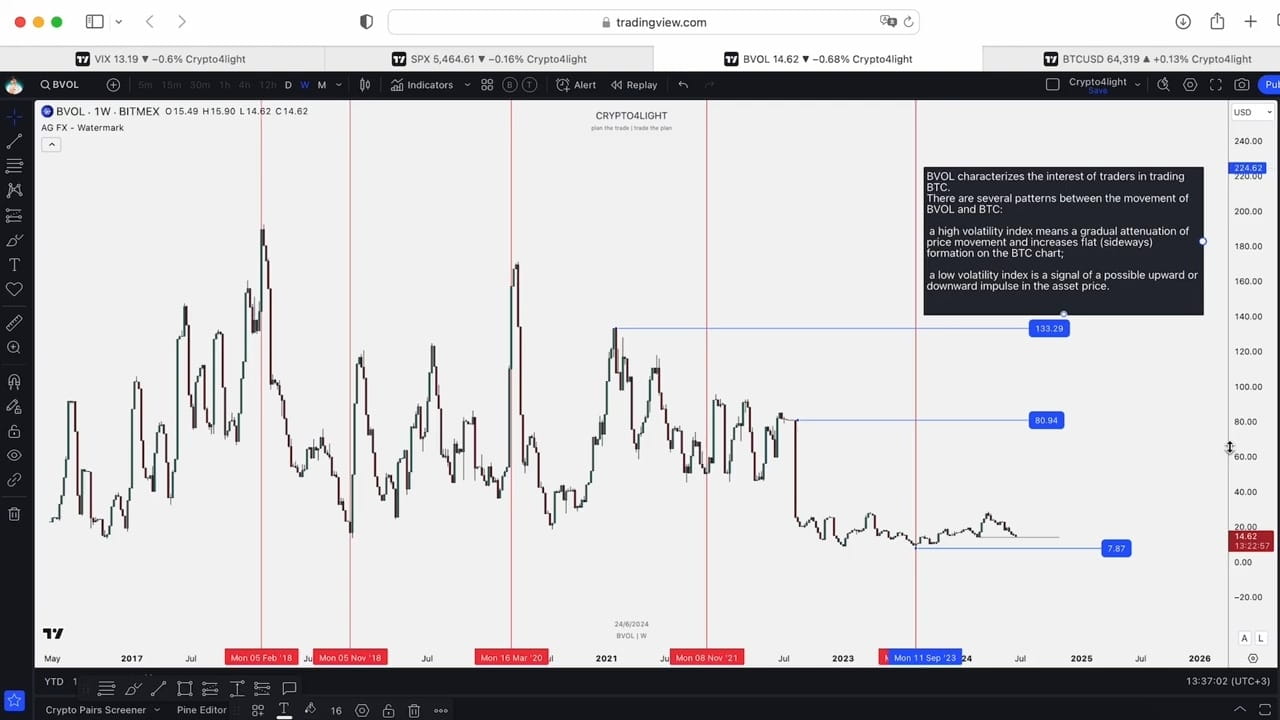Image resolution: width=1280 pixels, height=720 pixels.
Task: Expand the Indicators dropdown arrow
Action: pos(466,85)
